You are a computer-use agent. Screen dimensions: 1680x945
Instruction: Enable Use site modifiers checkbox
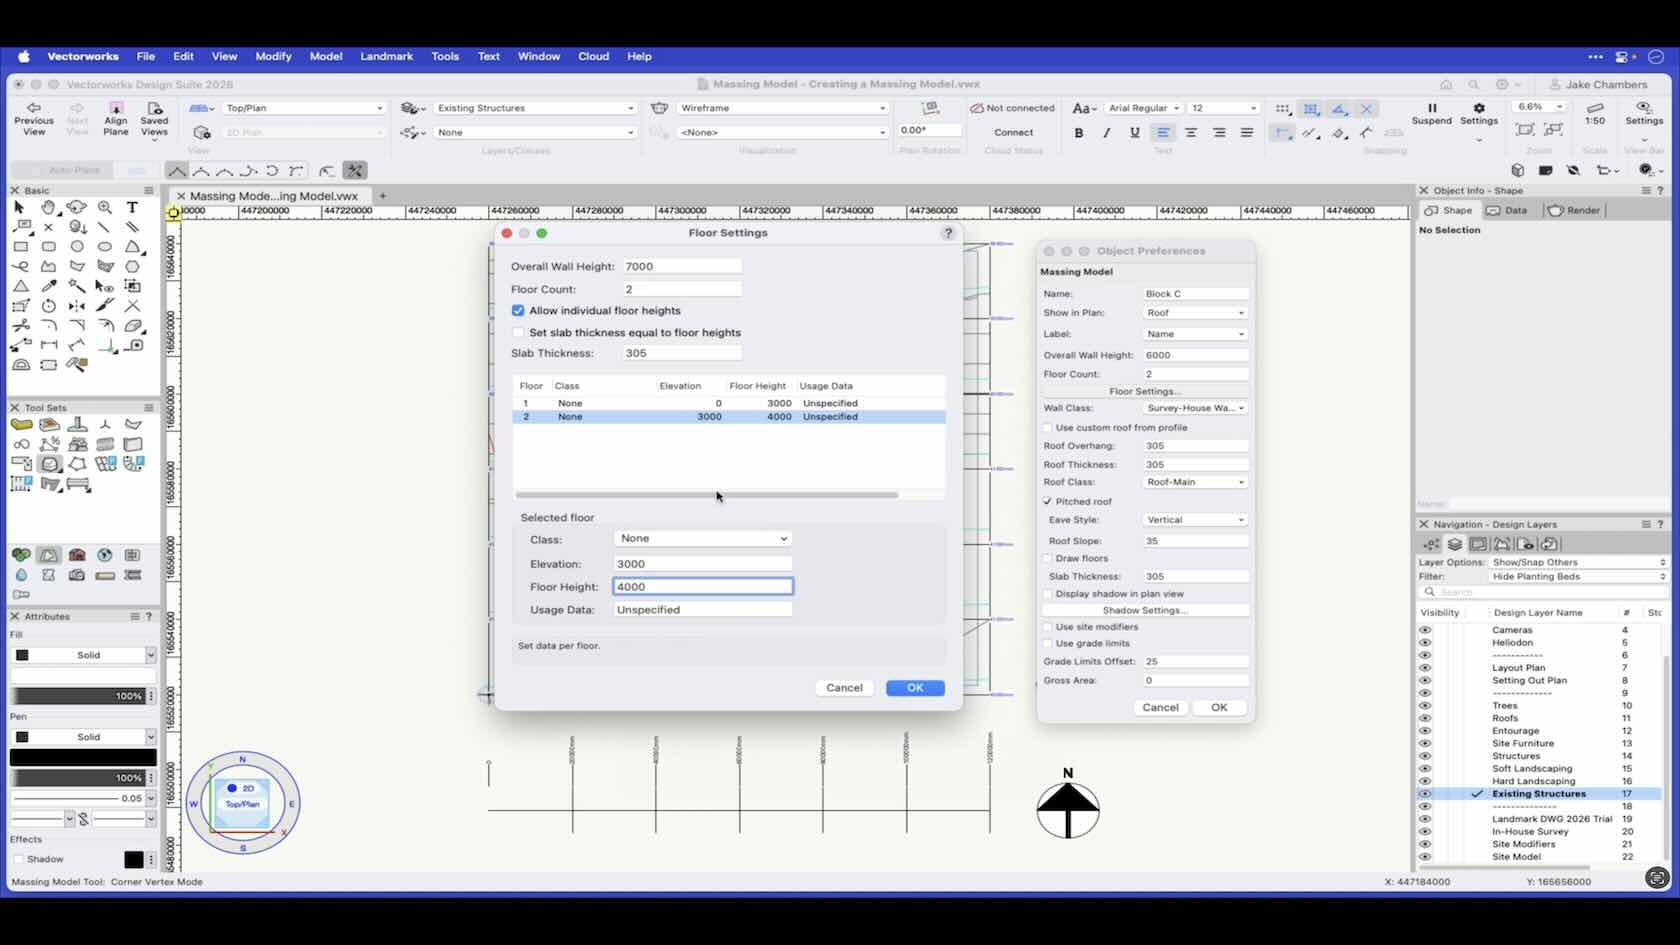point(1048,627)
